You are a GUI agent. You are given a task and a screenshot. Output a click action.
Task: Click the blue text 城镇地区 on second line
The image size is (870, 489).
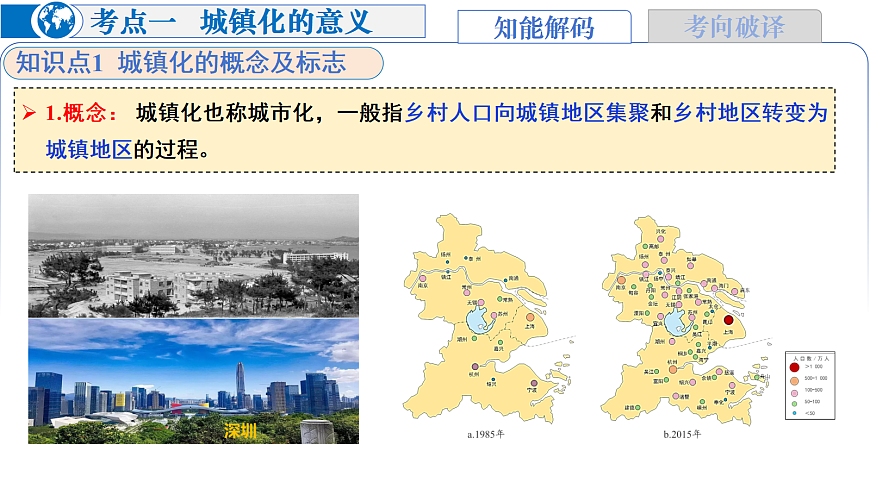click(89, 150)
